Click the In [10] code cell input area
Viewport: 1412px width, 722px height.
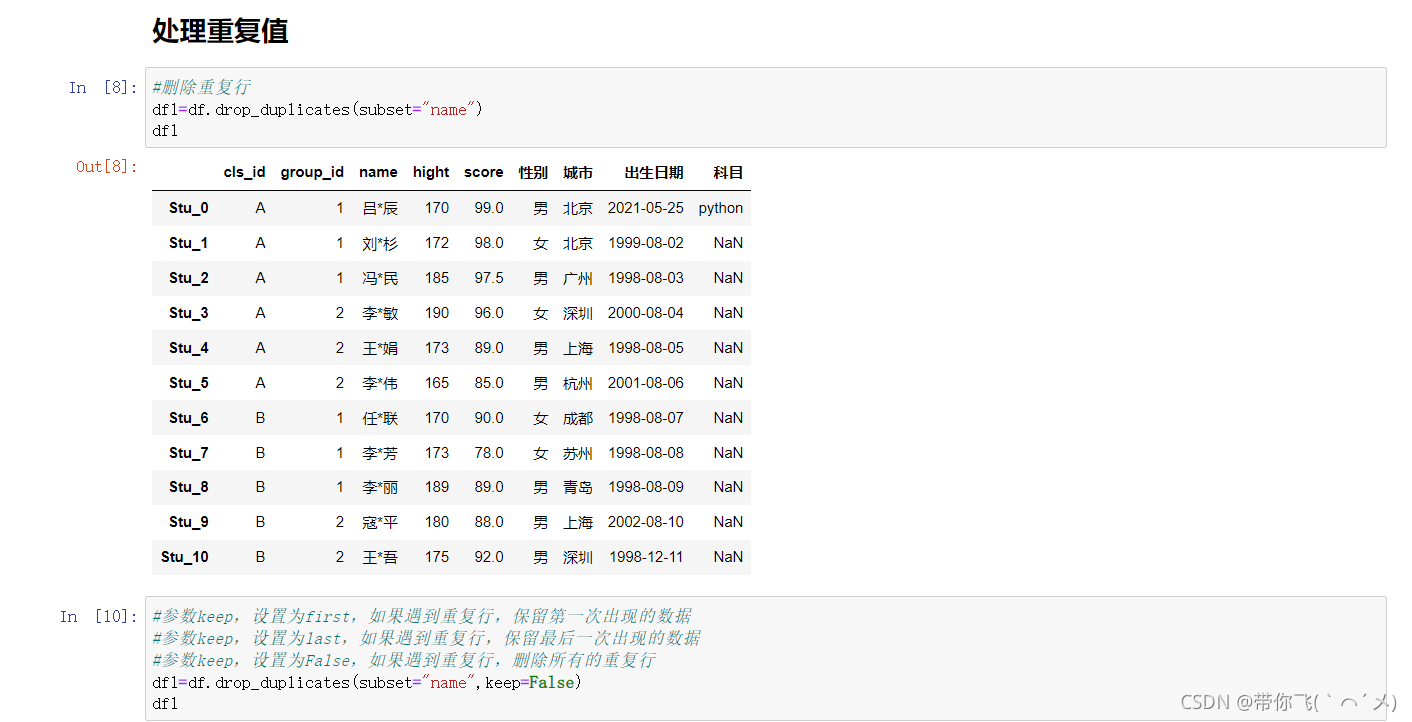click(x=765, y=659)
